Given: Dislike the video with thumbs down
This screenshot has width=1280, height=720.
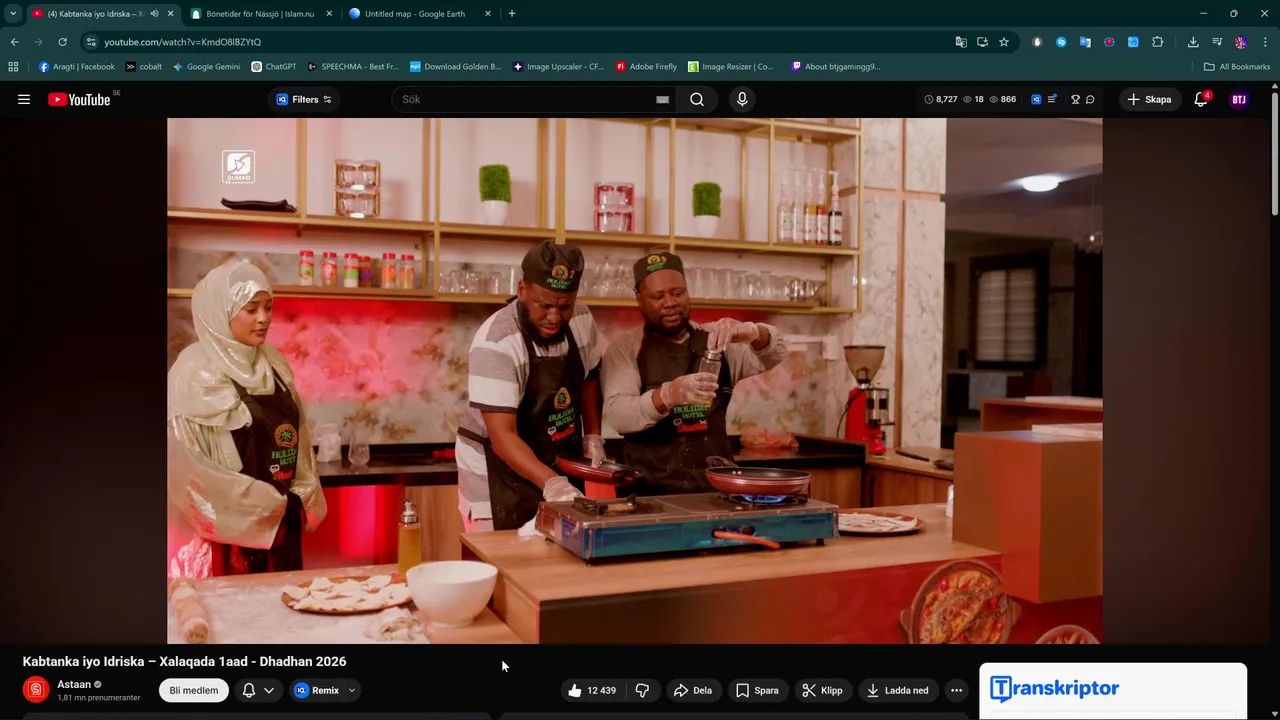Looking at the screenshot, I should click(x=642, y=690).
